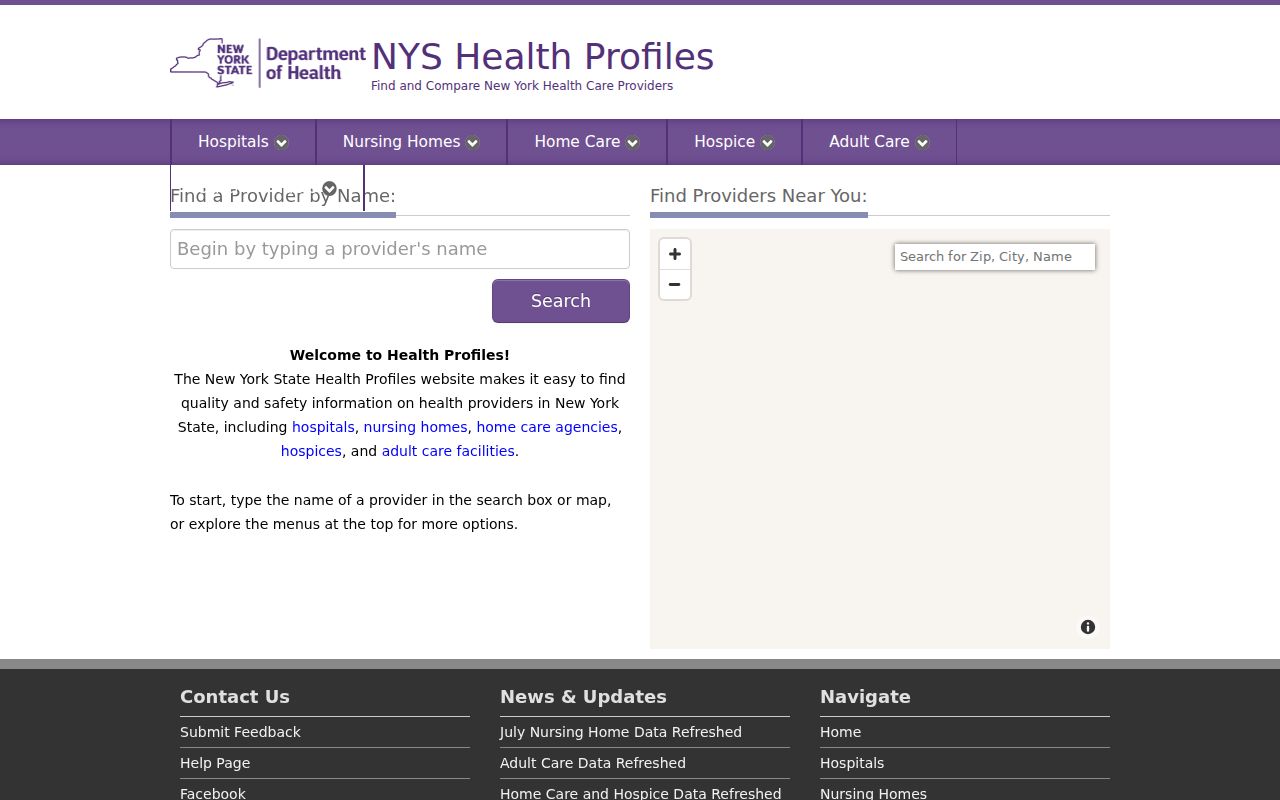Read Adult Care Data Refreshed update
This screenshot has width=1280, height=800.
click(x=593, y=763)
